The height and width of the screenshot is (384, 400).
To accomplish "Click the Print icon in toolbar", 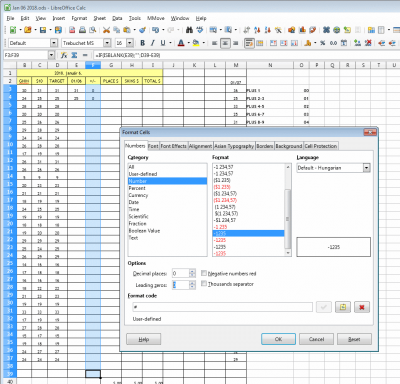I will click(82, 30).
